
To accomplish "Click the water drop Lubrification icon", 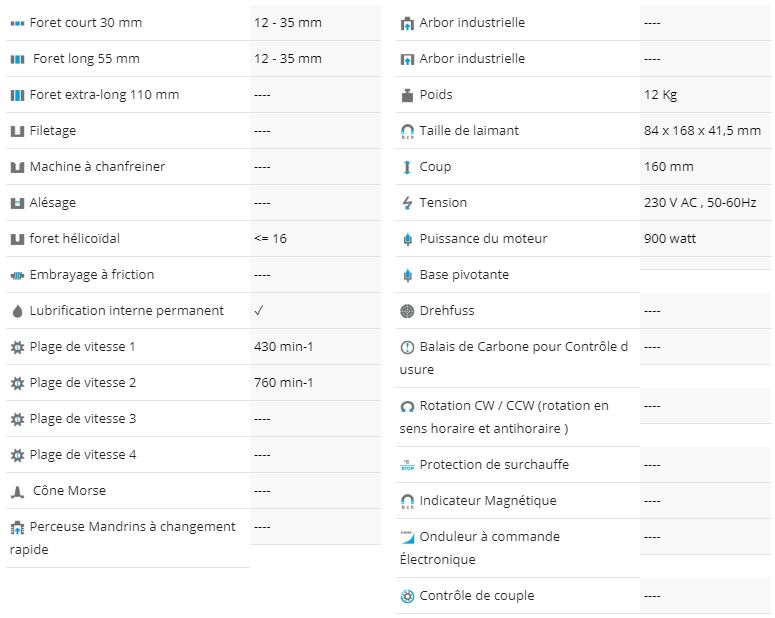I will click(x=17, y=311).
